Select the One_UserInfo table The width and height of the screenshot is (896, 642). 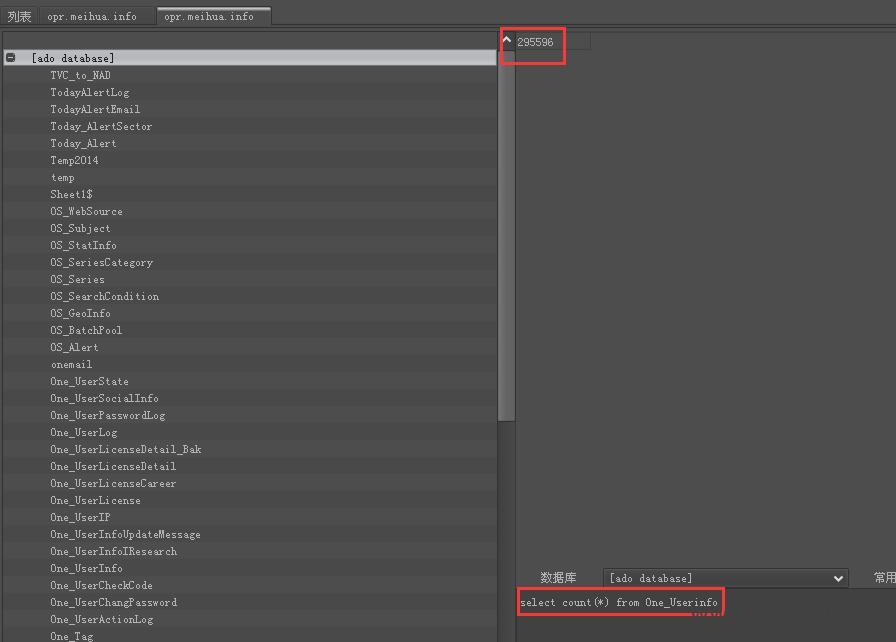pos(86,569)
